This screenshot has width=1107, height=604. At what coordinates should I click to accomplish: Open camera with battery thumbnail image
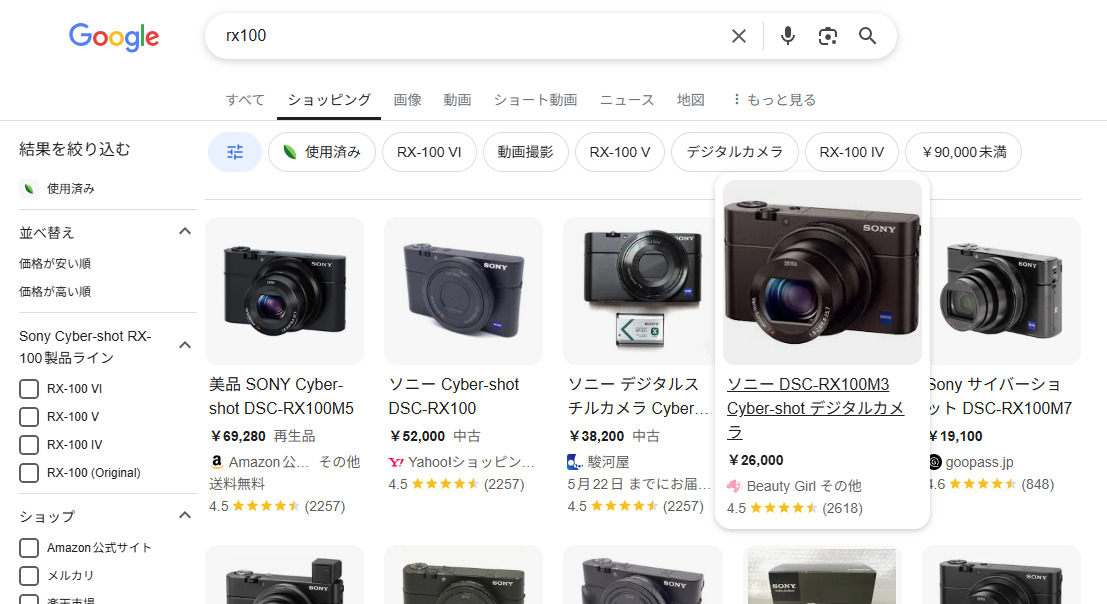pyautogui.click(x=639, y=291)
